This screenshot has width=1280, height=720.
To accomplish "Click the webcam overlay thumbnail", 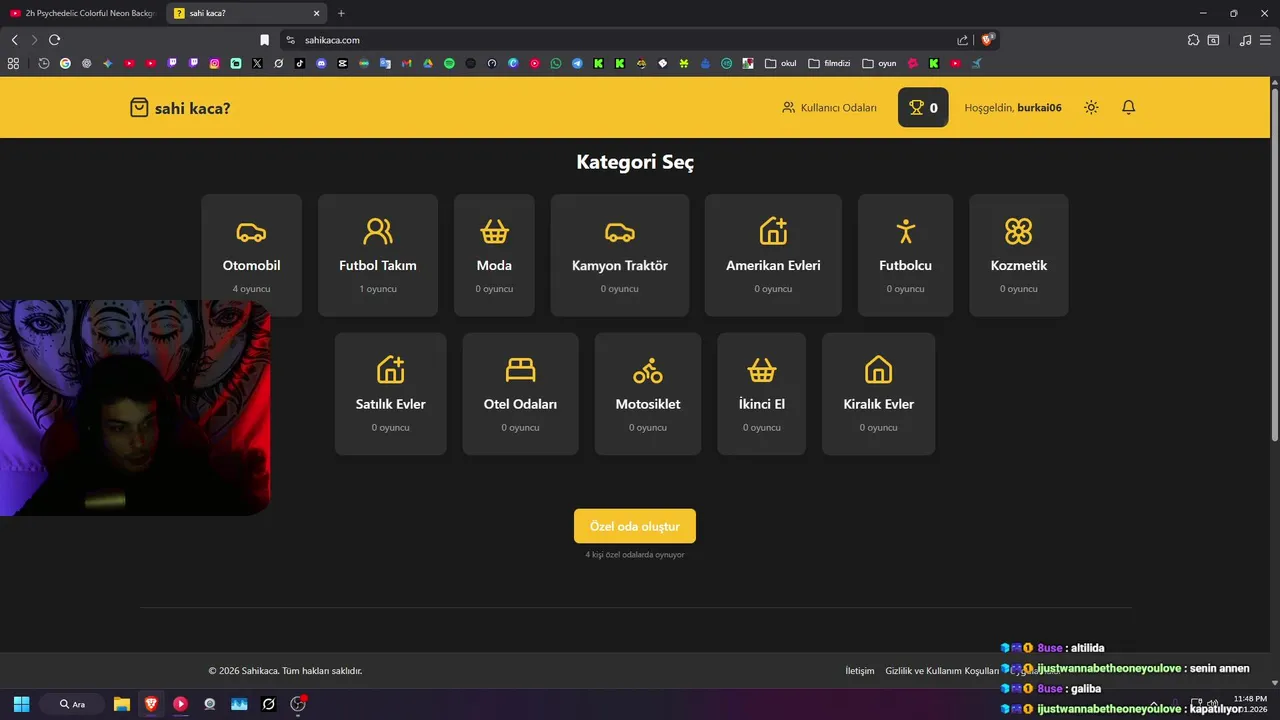I will tap(135, 408).
